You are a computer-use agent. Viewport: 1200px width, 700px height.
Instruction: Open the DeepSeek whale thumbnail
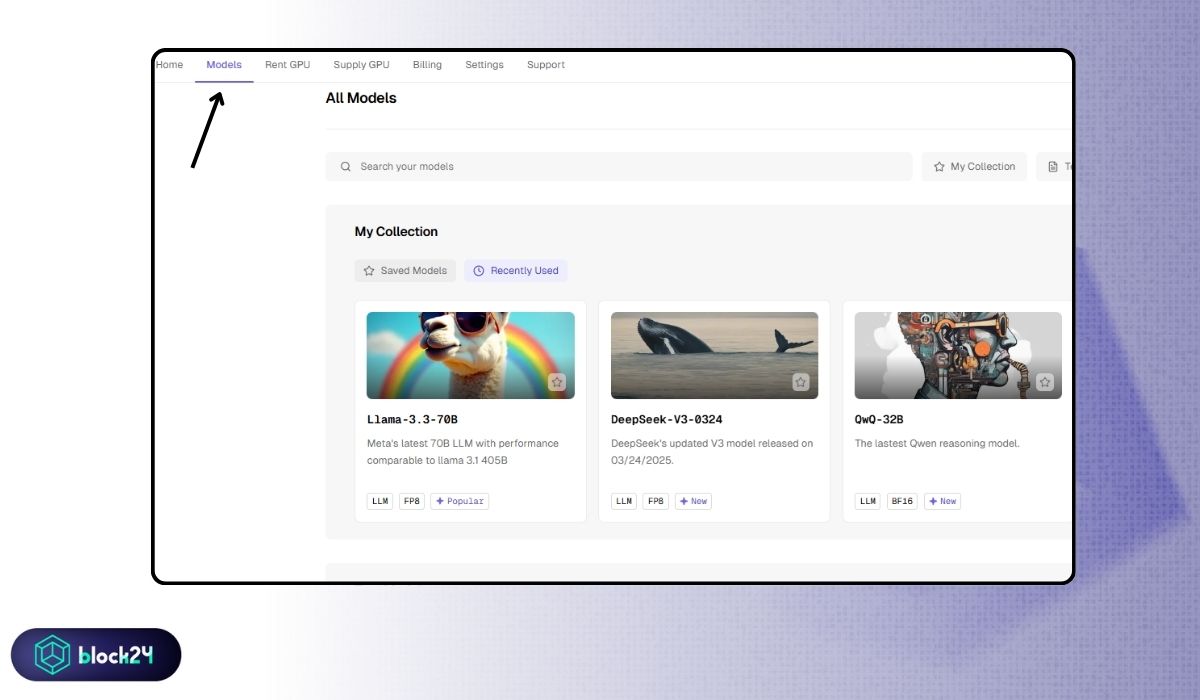coord(715,355)
